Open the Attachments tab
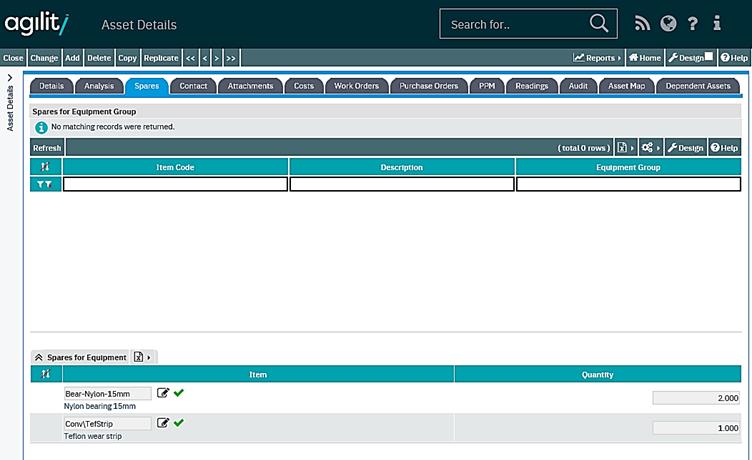752x460 pixels. [x=250, y=86]
